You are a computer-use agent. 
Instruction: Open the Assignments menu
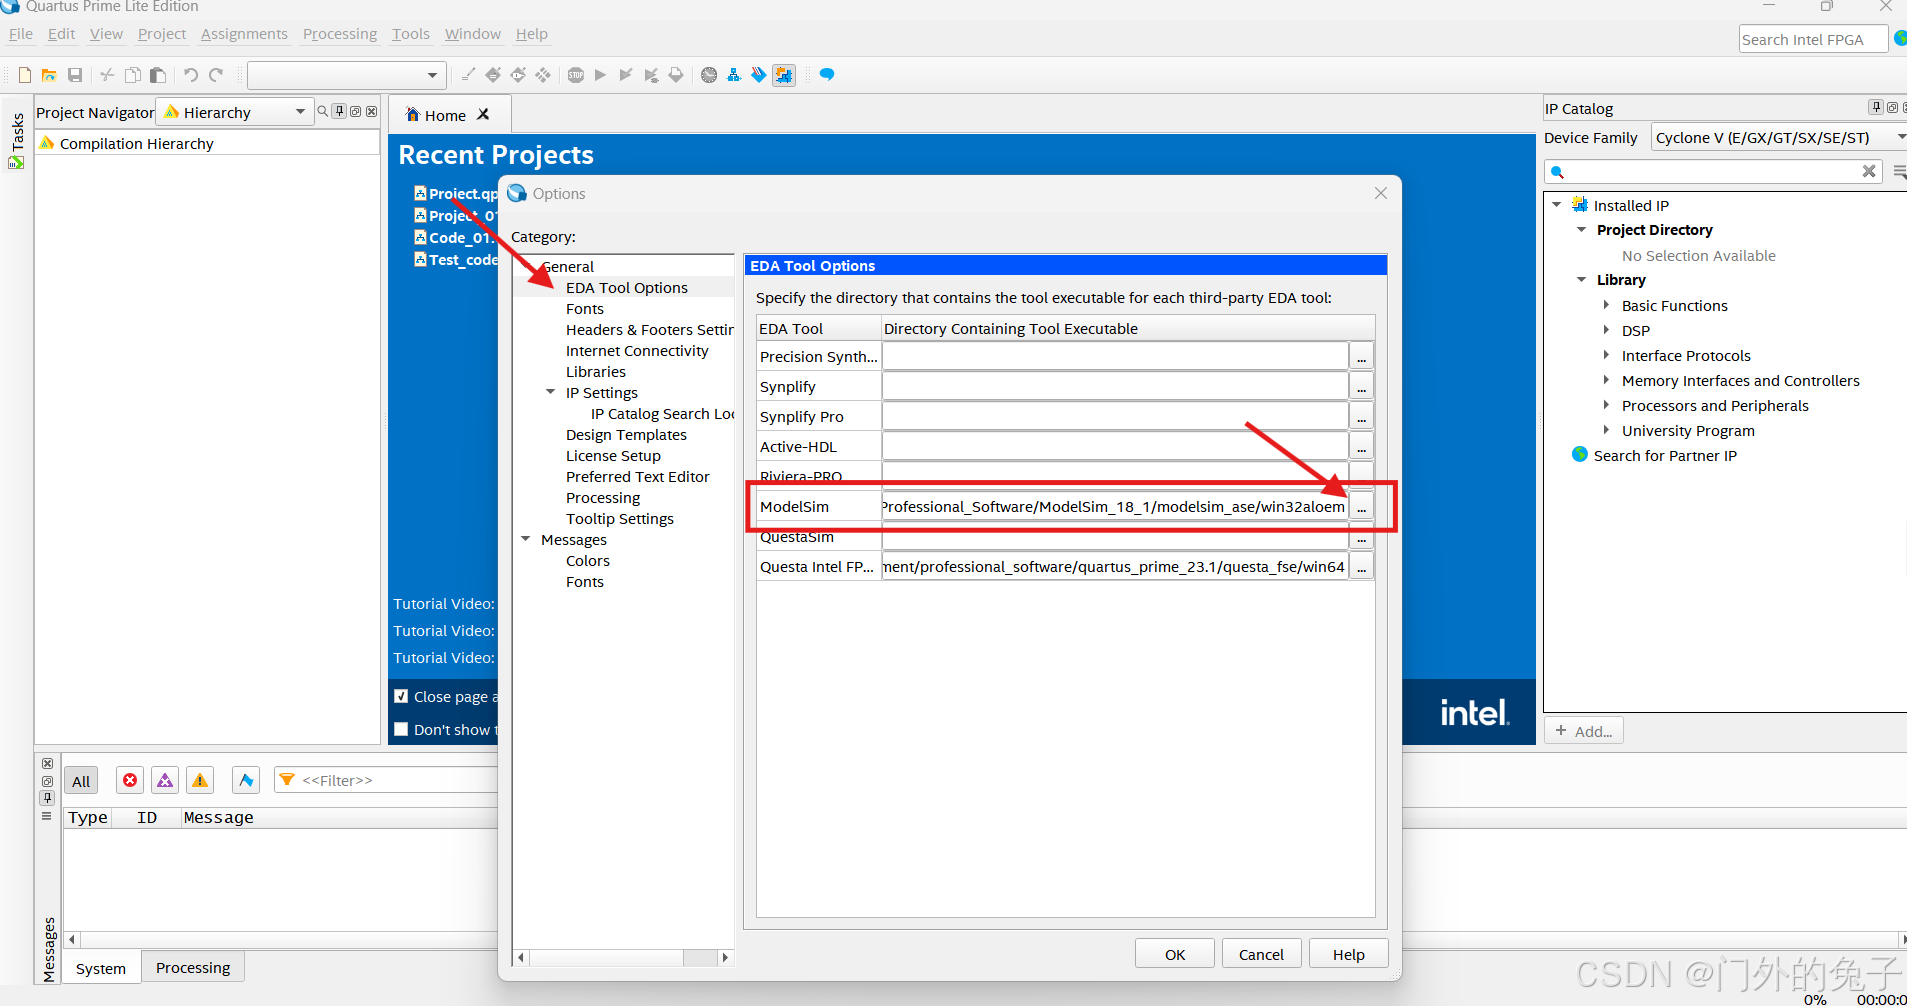click(x=244, y=34)
